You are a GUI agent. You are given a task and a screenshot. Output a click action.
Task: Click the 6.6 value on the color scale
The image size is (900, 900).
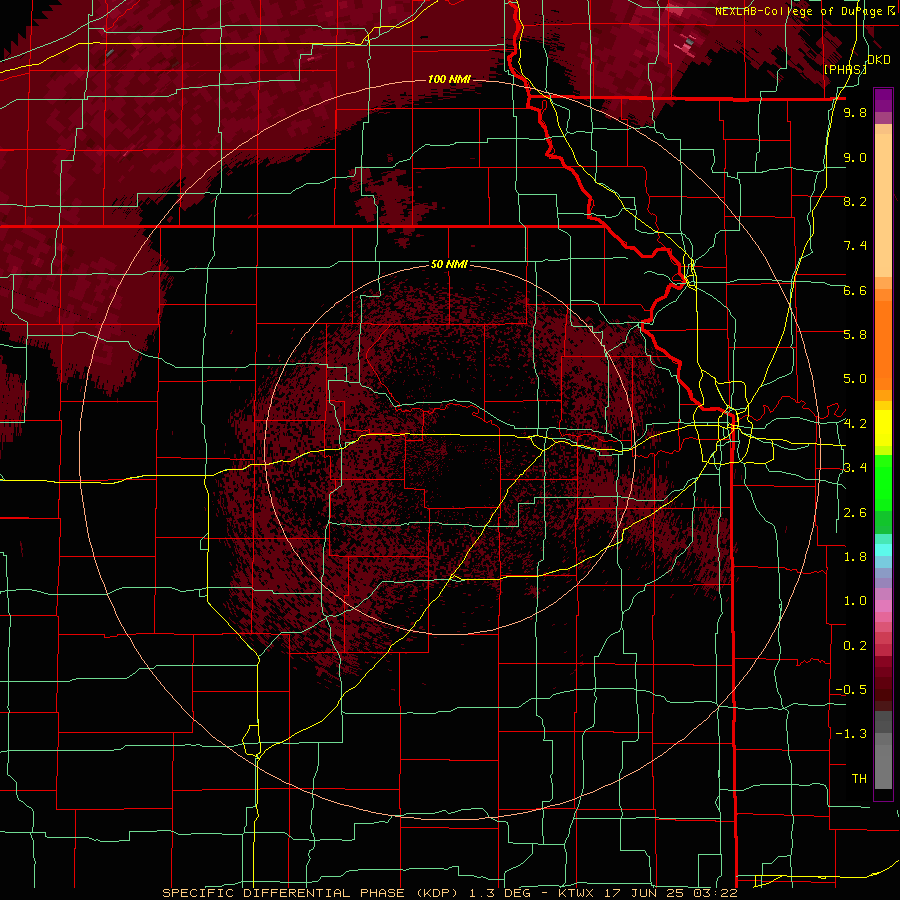[x=855, y=290]
